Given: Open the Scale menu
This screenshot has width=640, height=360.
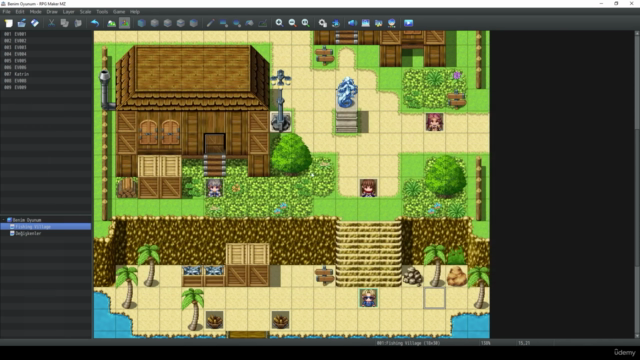Looking at the screenshot, I should click(85, 12).
